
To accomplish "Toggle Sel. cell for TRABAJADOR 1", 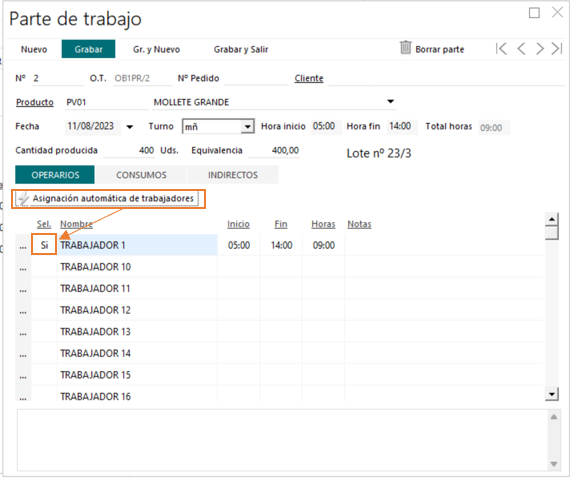I will click(x=44, y=245).
